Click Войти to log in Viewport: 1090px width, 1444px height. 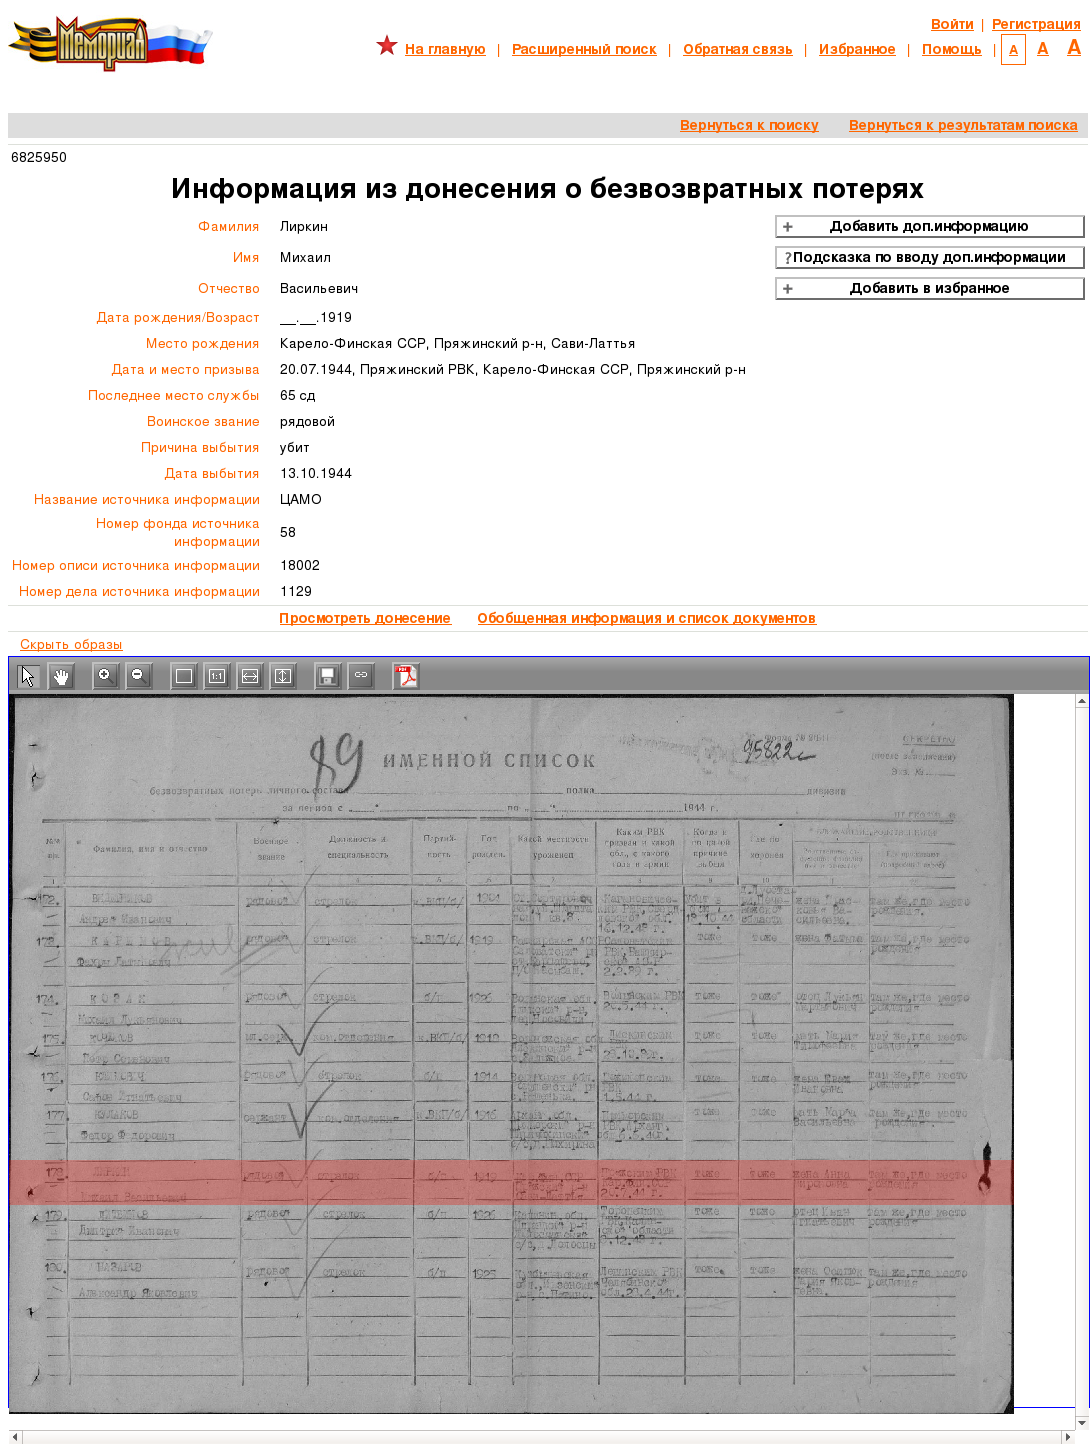[952, 24]
